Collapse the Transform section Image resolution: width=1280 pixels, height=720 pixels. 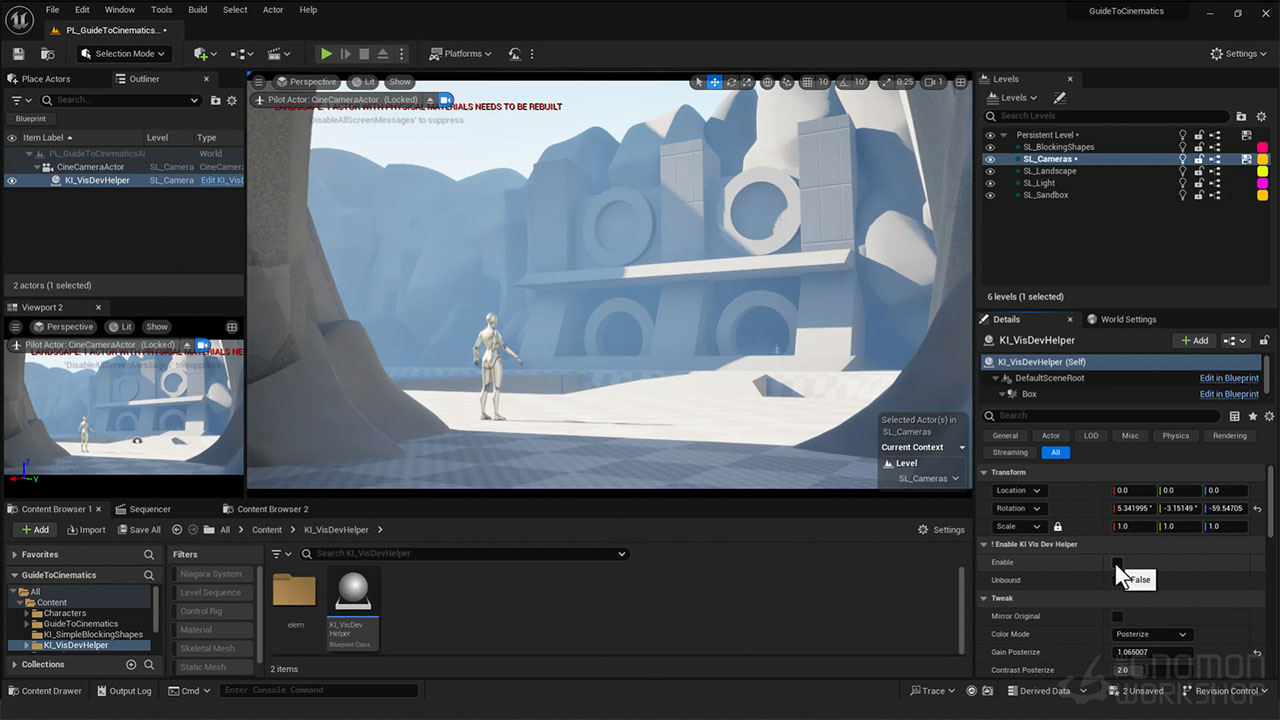coord(984,473)
